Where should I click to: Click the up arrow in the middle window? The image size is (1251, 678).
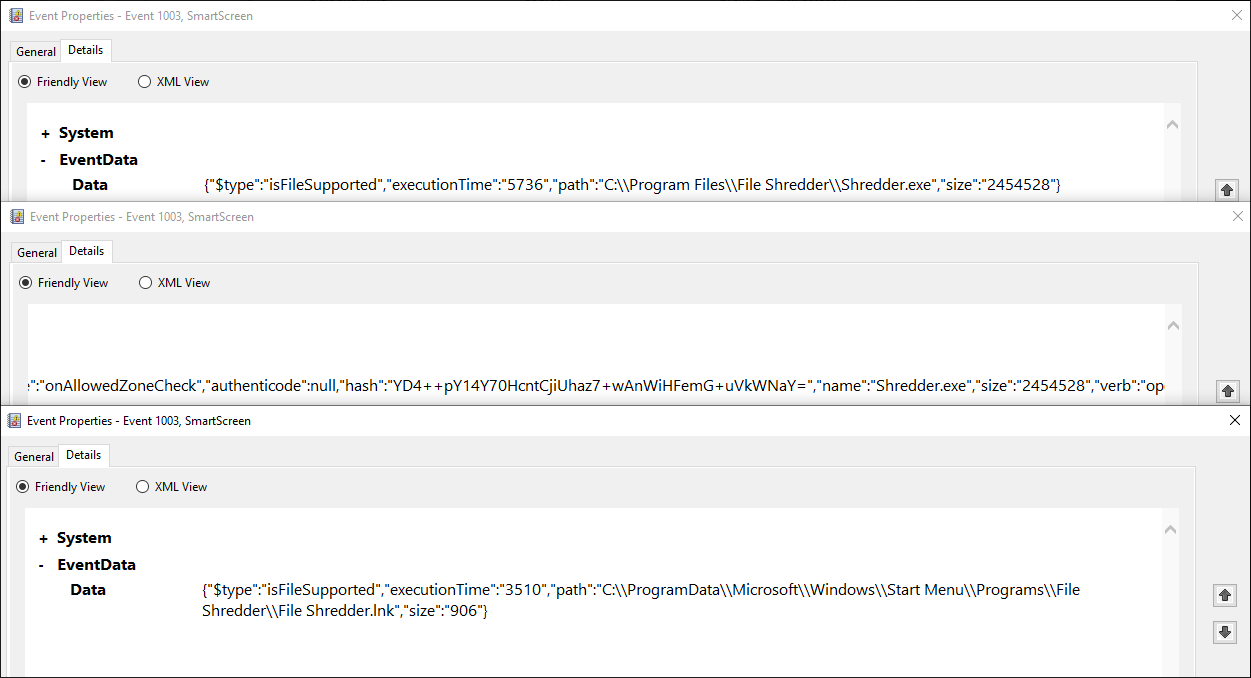click(1227, 391)
